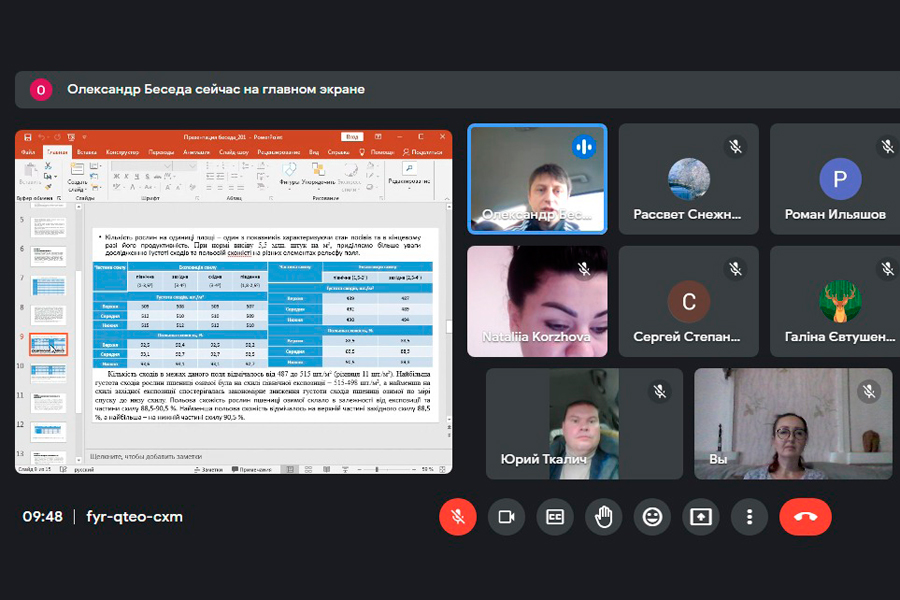Unmute your microphone with the red mic button
Image resolution: width=900 pixels, height=600 pixels.
[x=457, y=517]
